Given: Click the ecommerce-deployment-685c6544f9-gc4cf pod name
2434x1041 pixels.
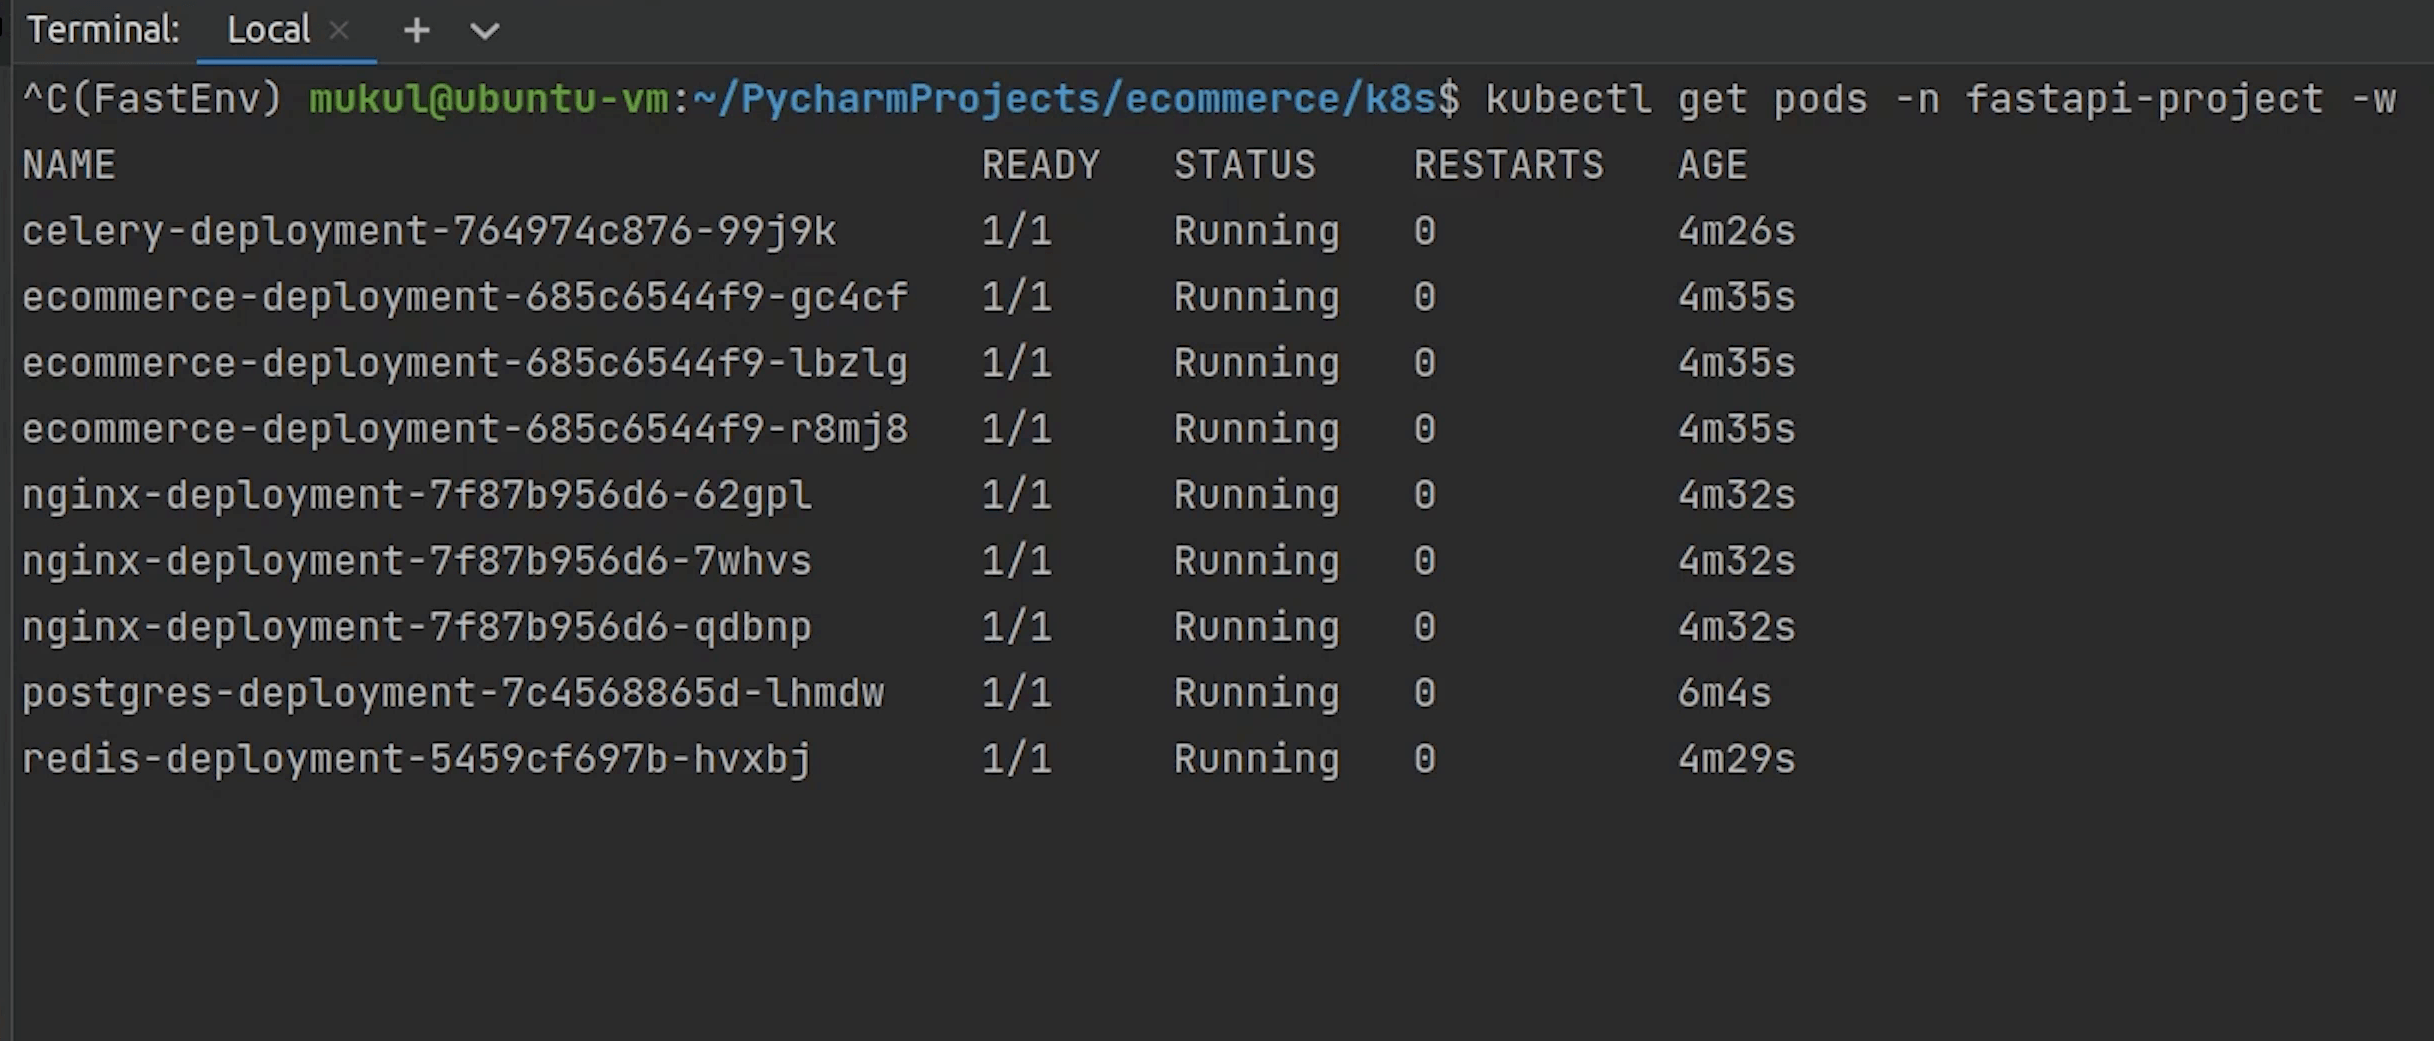Looking at the screenshot, I should point(465,297).
